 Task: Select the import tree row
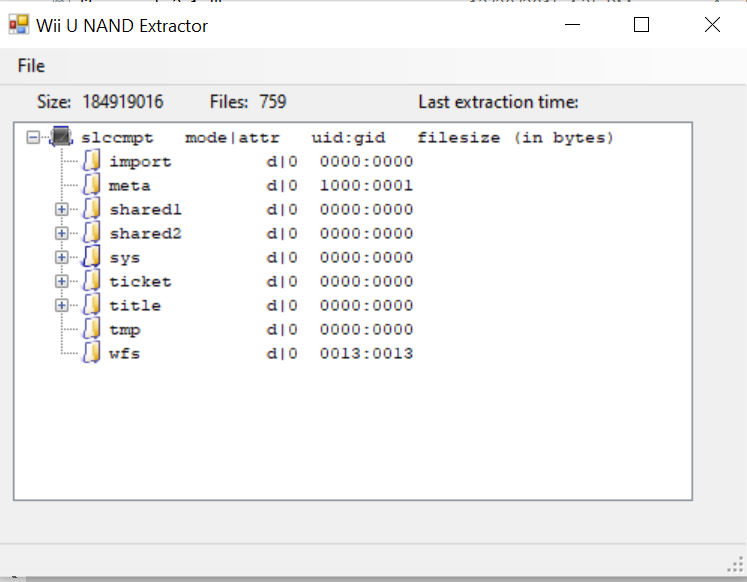(x=261, y=162)
